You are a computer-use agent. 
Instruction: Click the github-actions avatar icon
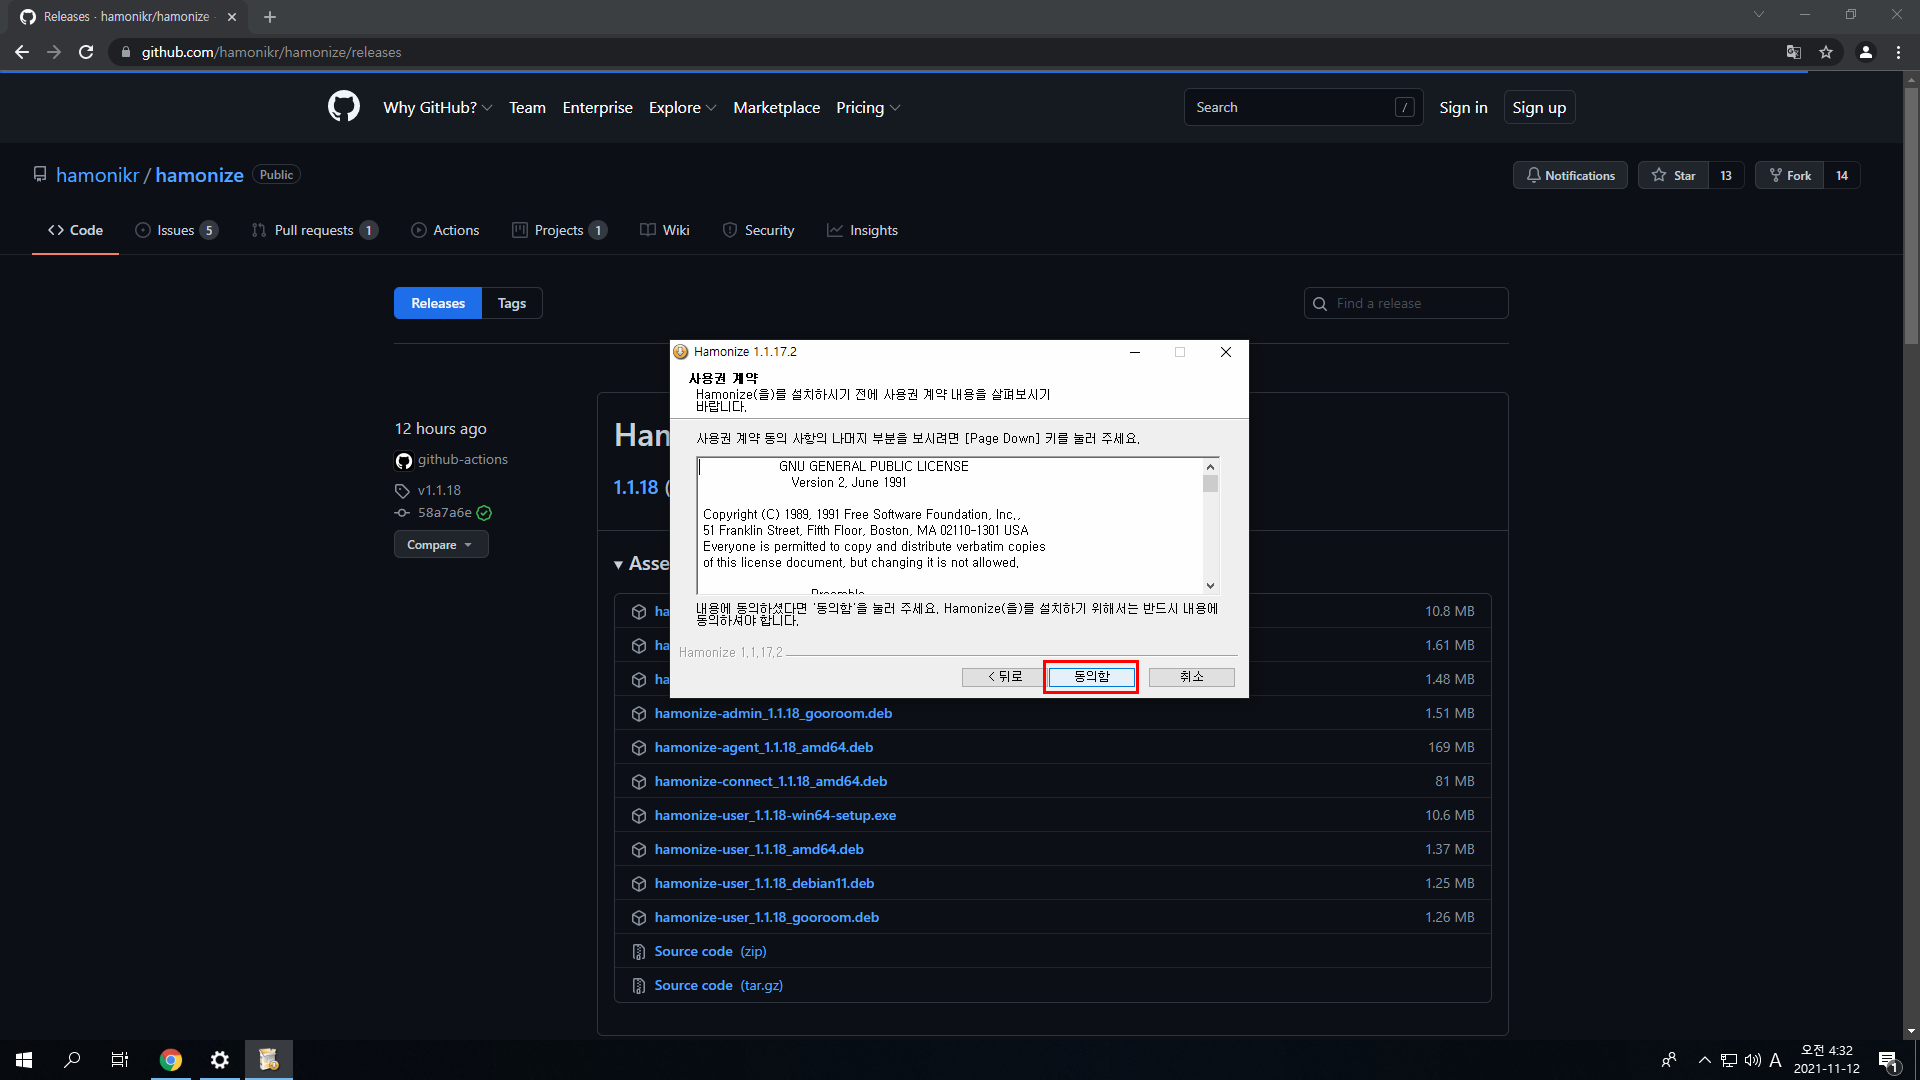point(404,460)
